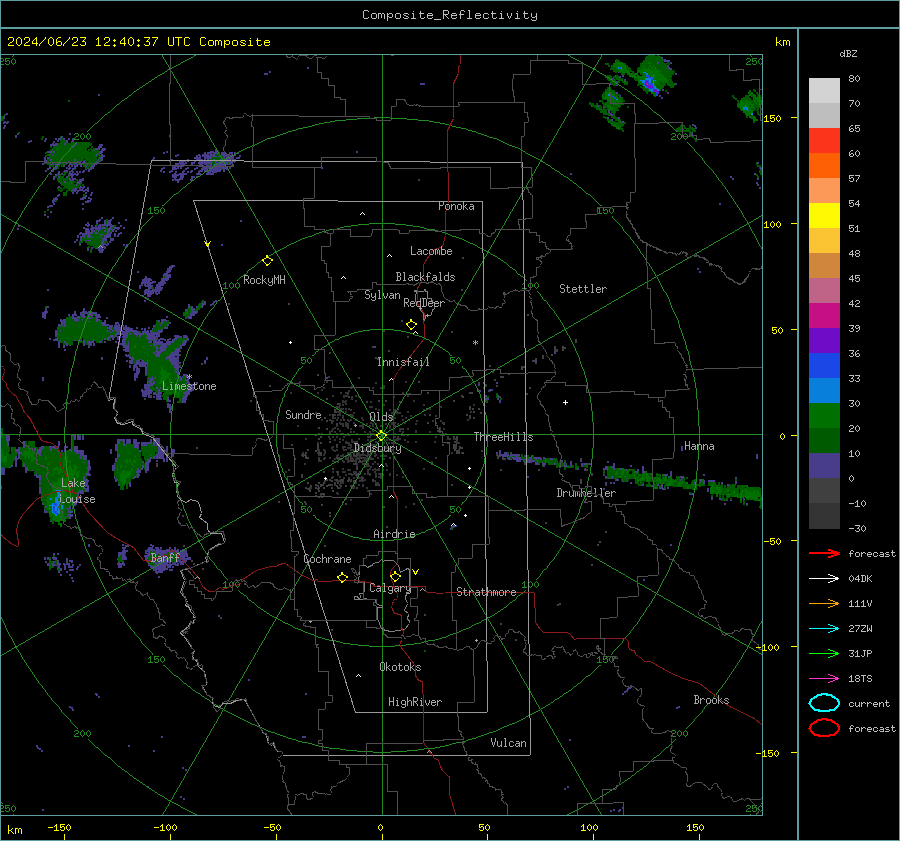
Task: Click the yellow diamond marker beside RockyMH
Action: point(267,261)
